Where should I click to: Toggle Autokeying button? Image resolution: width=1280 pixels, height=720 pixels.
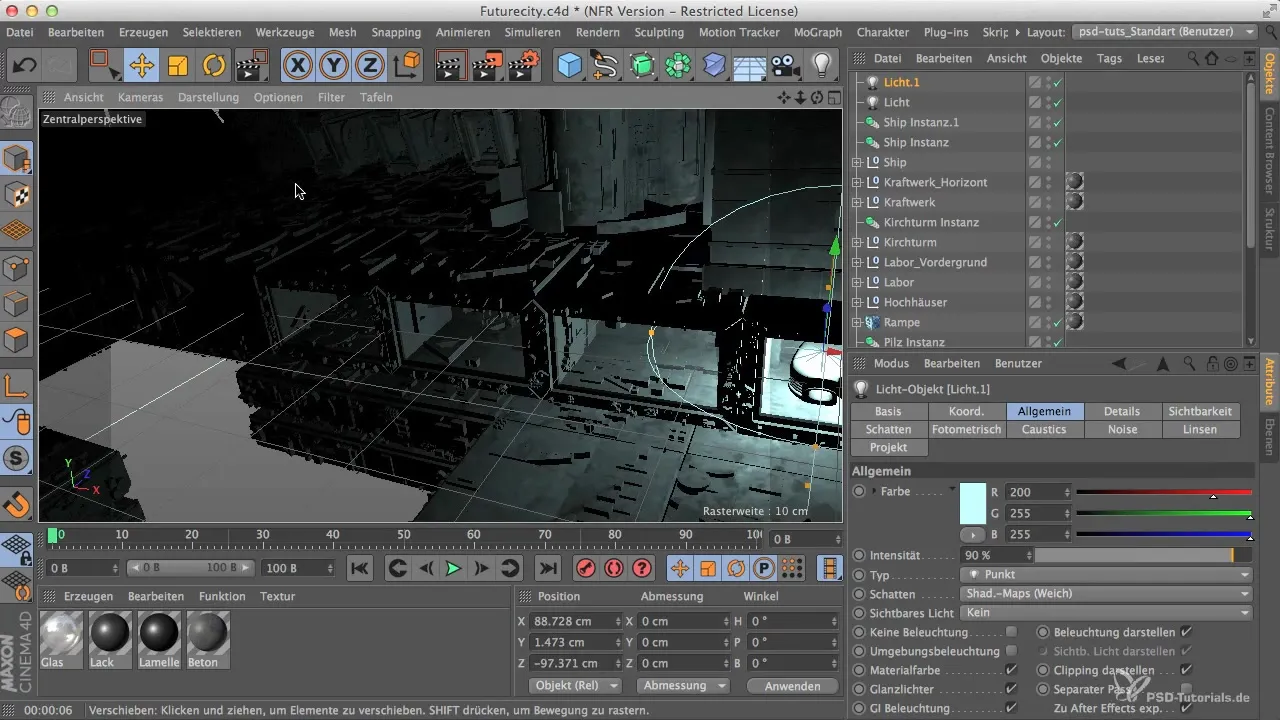(x=614, y=568)
